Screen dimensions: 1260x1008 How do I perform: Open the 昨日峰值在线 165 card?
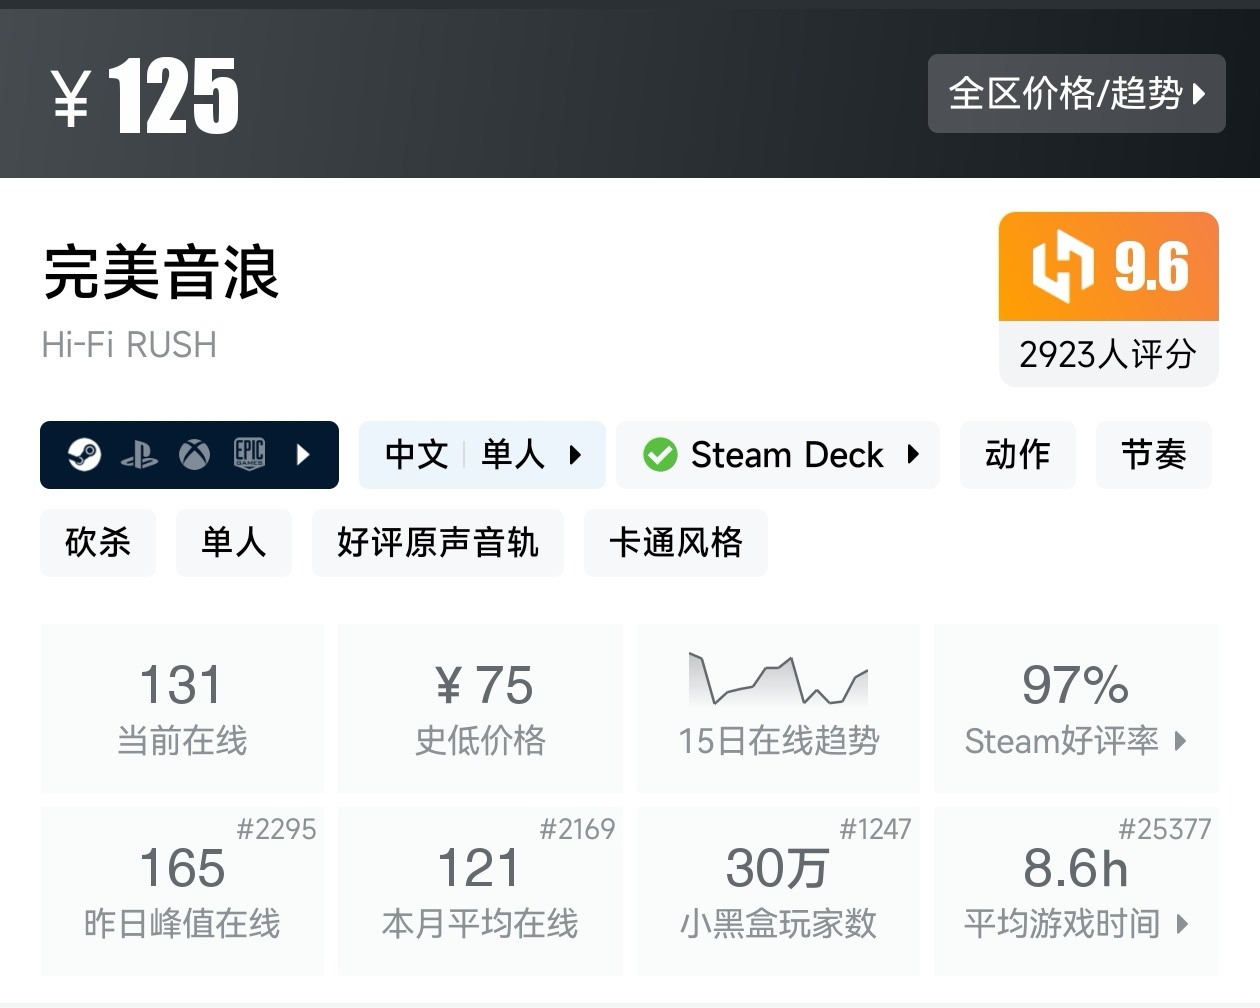pos(182,891)
